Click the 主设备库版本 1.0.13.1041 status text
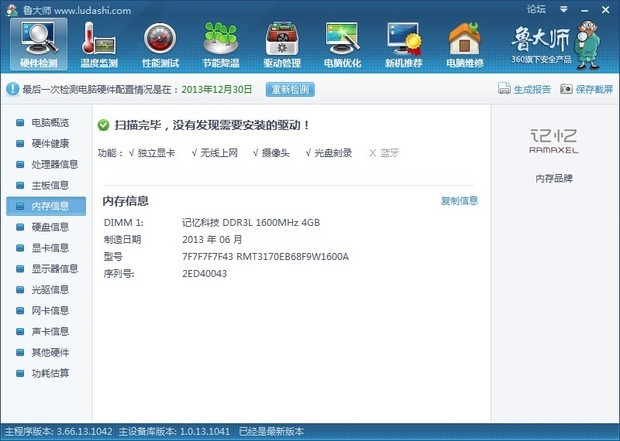The width and height of the screenshot is (620, 441). click(174, 432)
